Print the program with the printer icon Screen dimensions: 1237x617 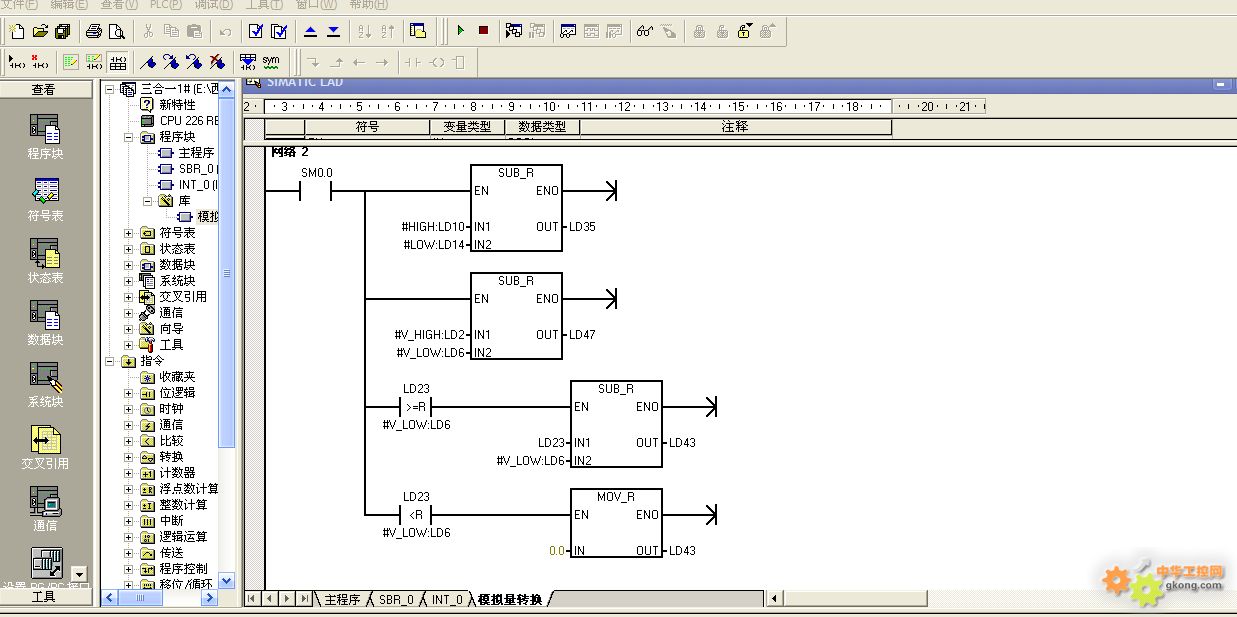pos(94,31)
